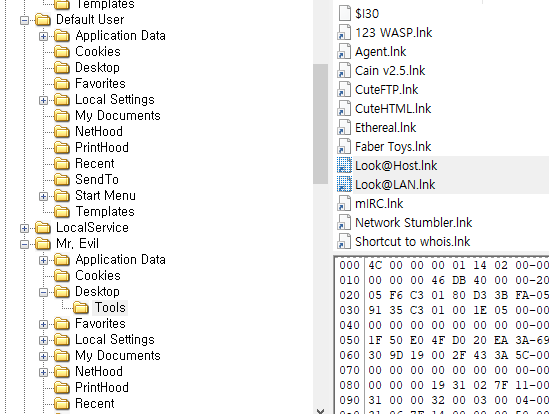This screenshot has height=414, width=549.
Task: Click Recent folder icon under Default User
Action: point(62,164)
